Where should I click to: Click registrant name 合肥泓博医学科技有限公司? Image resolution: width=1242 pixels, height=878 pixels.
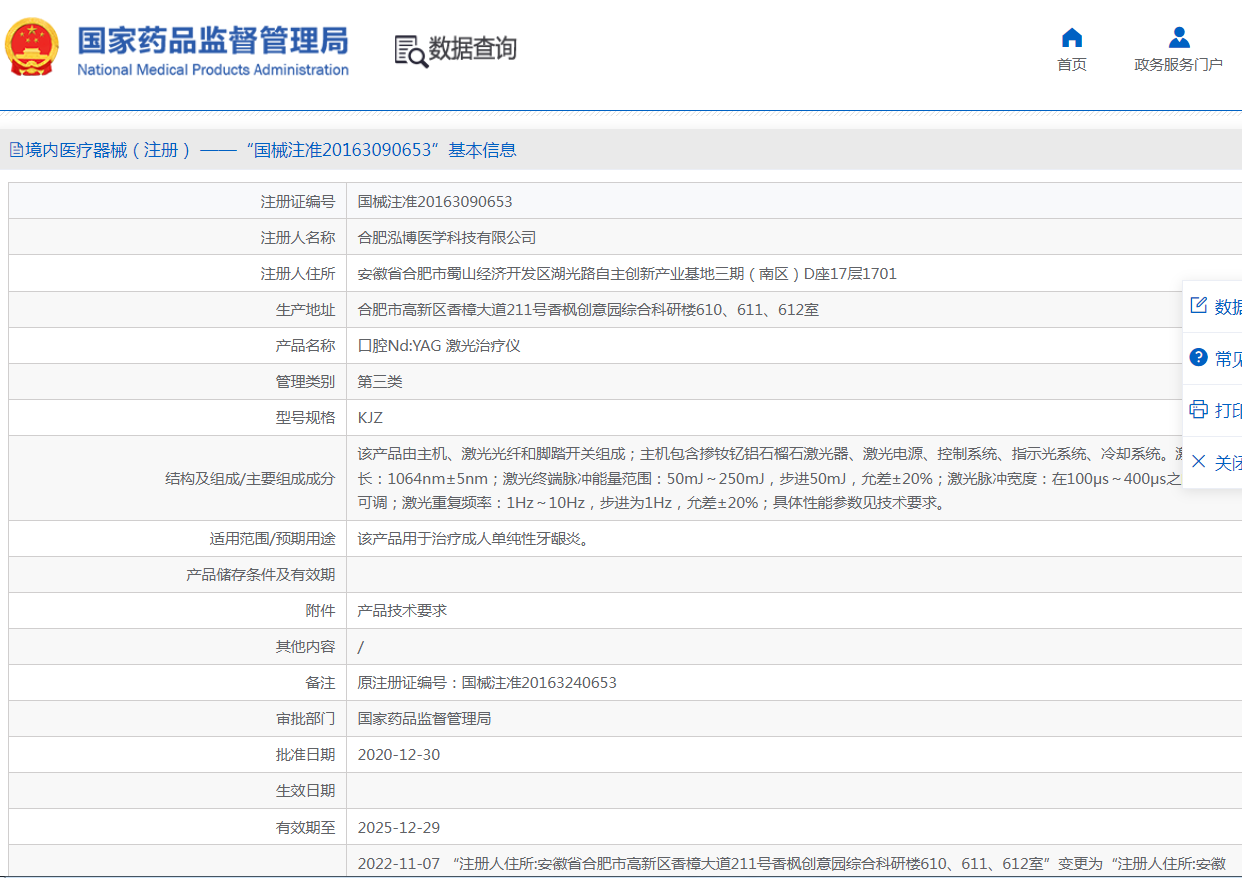[x=447, y=237]
